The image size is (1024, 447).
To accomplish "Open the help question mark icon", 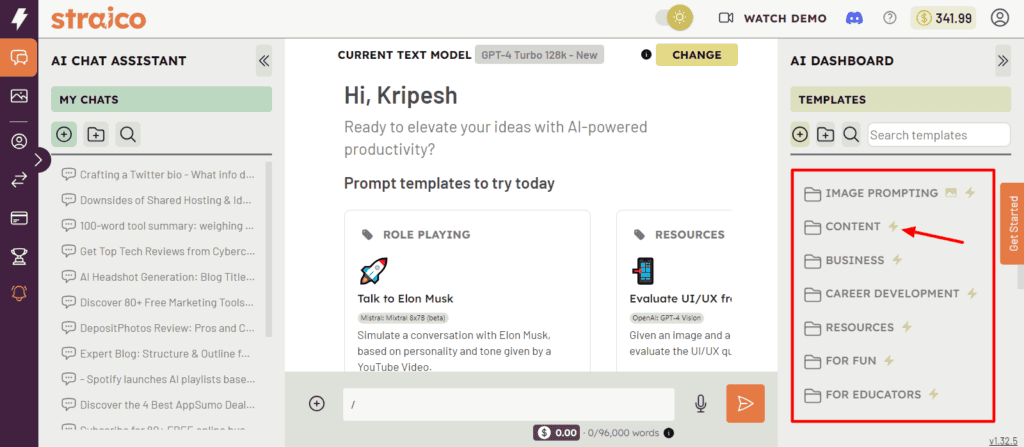I will [x=890, y=18].
